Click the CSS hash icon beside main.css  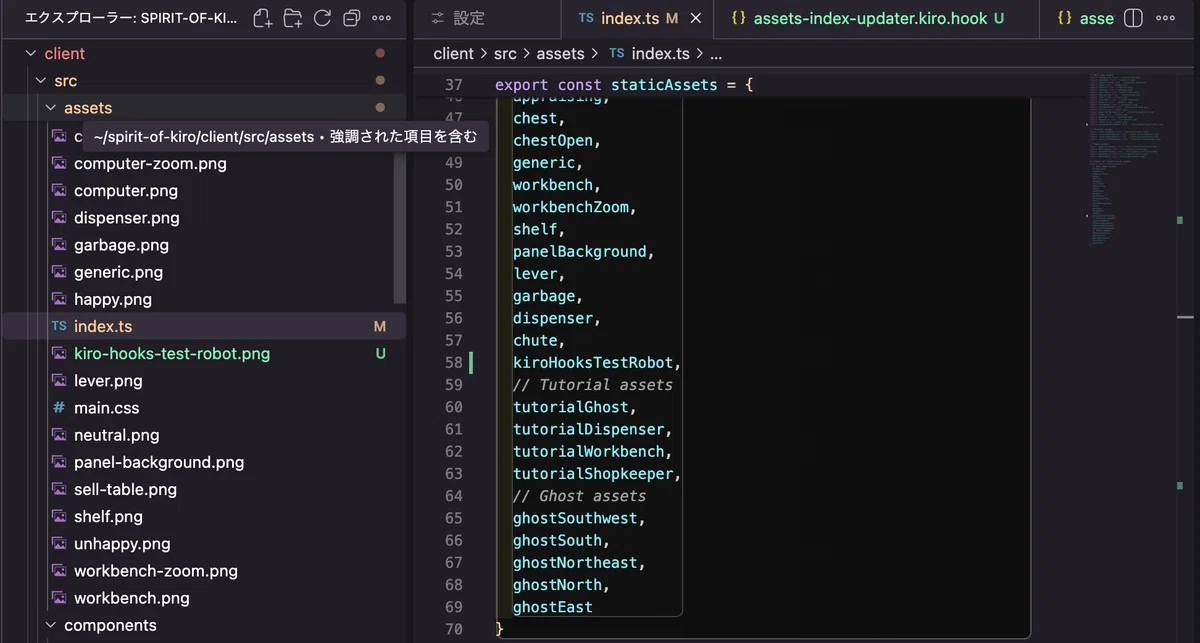pos(59,408)
